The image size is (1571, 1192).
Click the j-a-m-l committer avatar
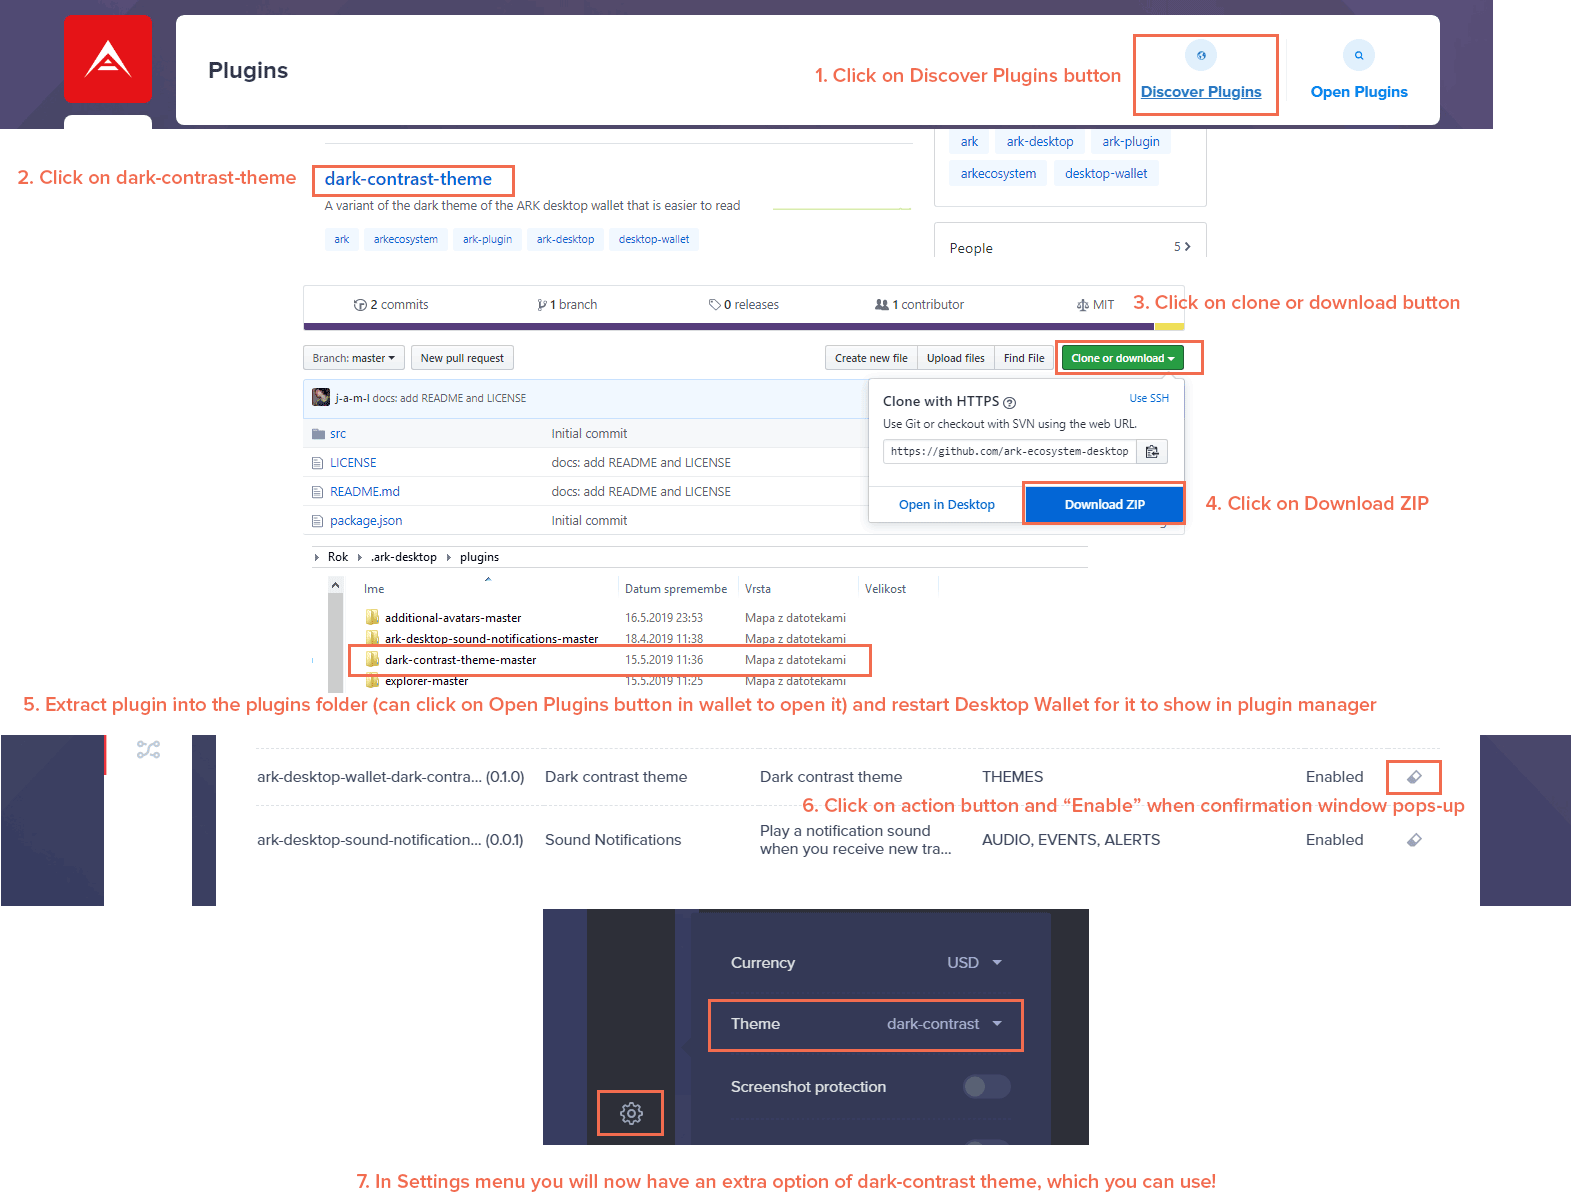tap(321, 397)
